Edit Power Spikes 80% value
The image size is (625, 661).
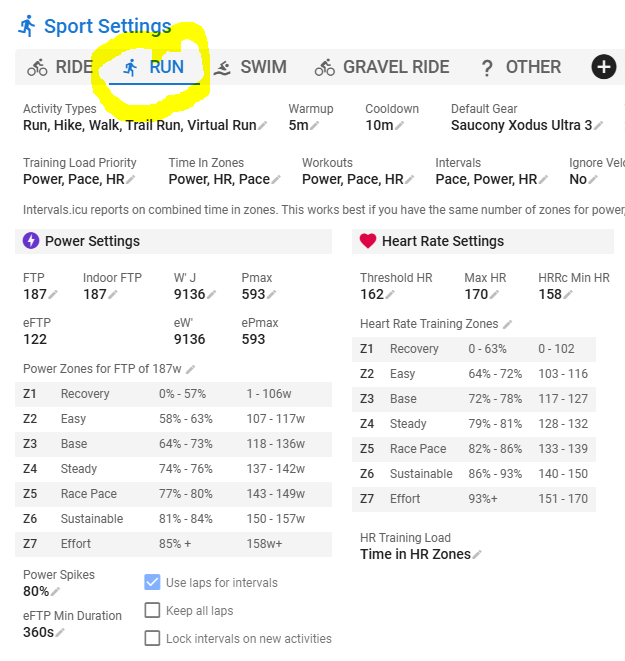[x=55, y=592]
